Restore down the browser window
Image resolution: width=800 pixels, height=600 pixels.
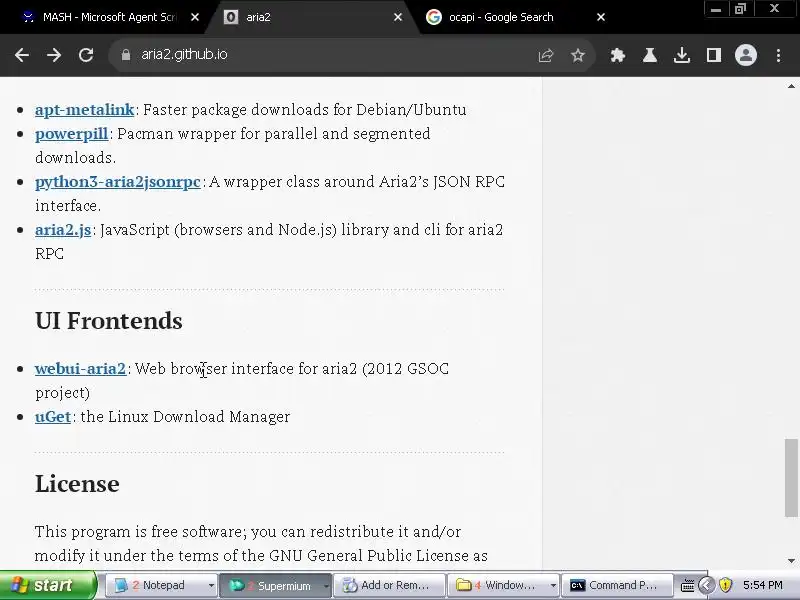pos(740,9)
